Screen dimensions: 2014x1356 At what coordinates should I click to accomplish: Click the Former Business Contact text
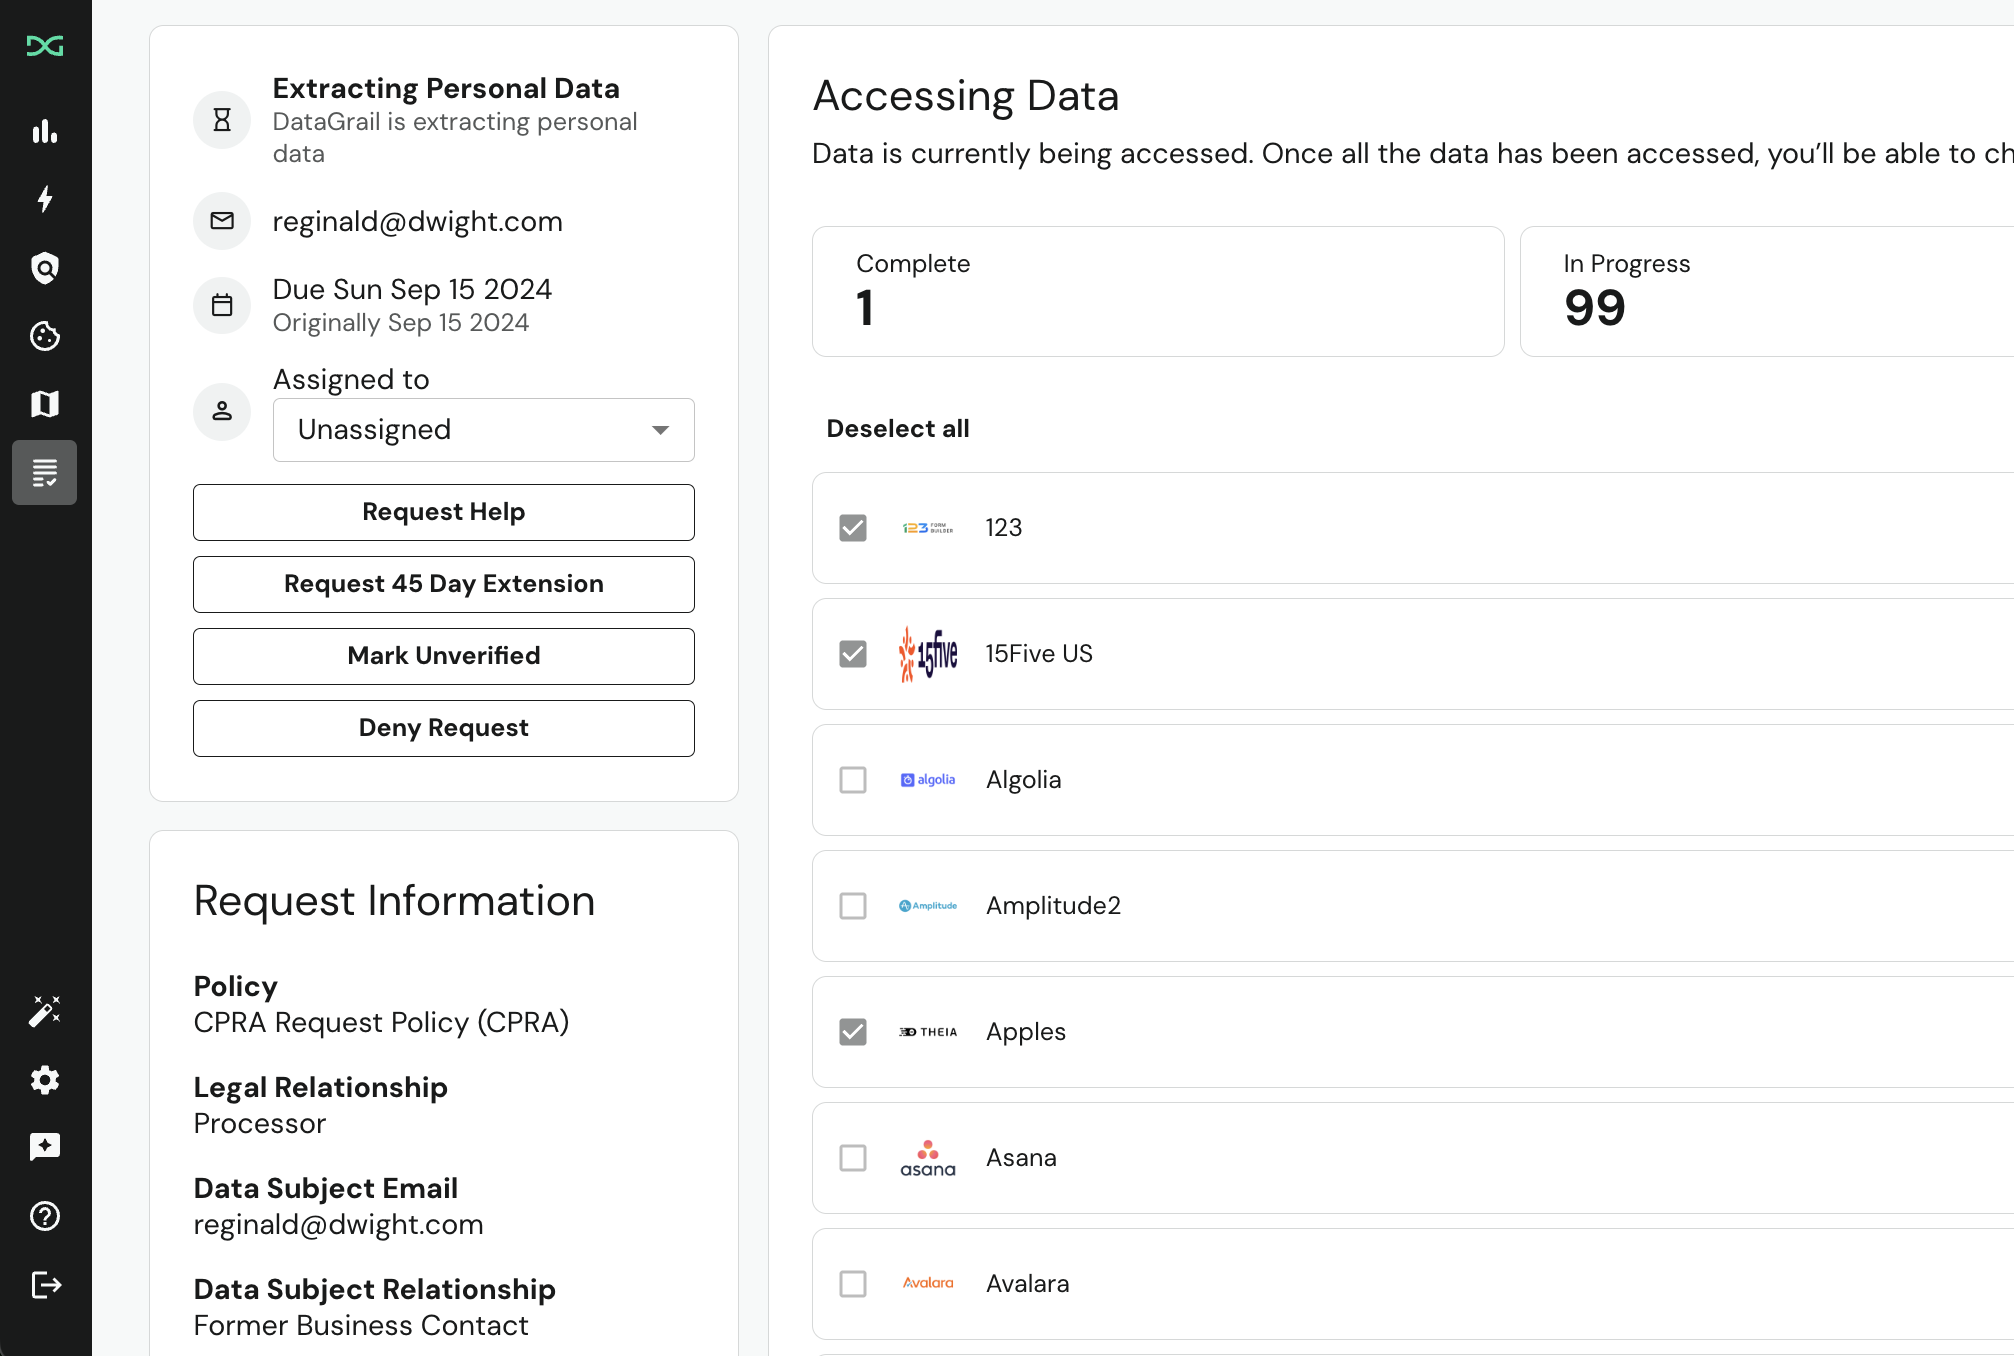(x=361, y=1325)
